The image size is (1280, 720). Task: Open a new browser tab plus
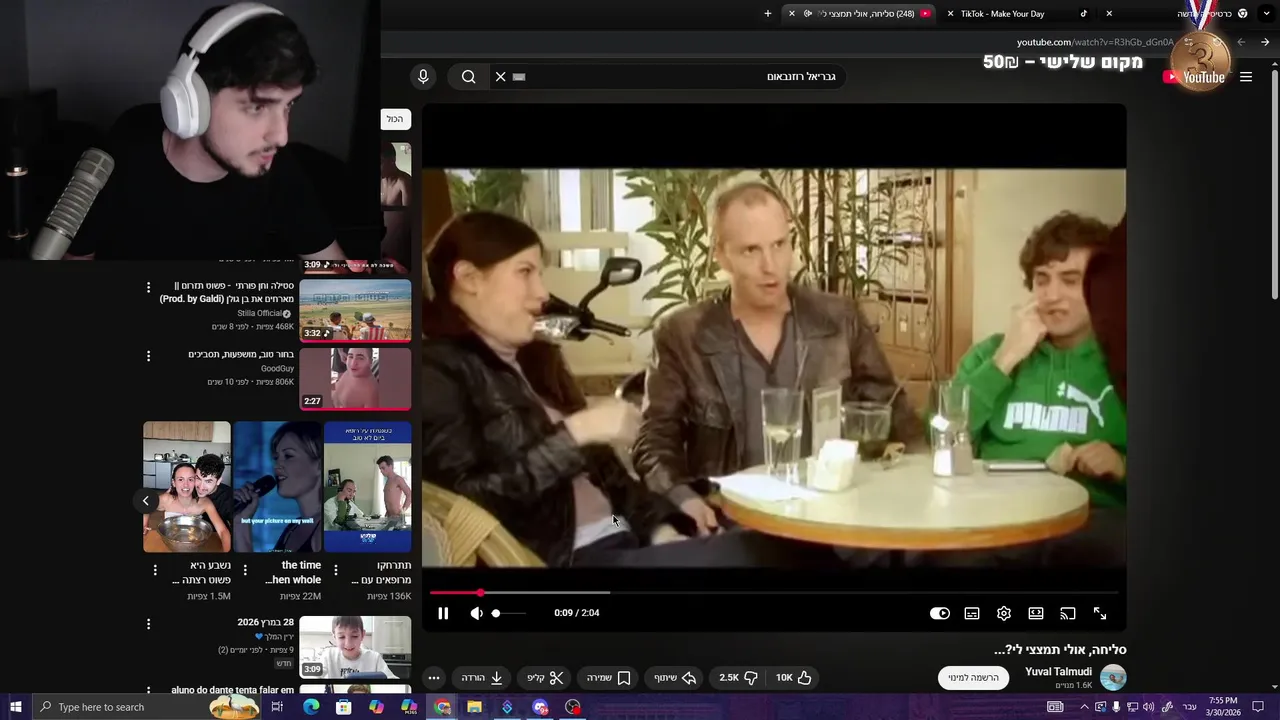(768, 14)
